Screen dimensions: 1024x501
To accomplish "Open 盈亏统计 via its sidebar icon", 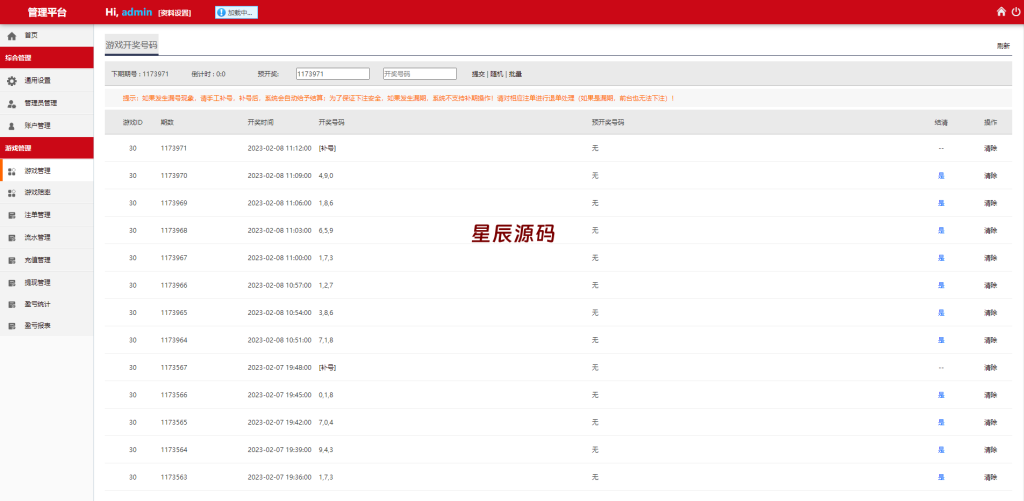I will click(11, 305).
